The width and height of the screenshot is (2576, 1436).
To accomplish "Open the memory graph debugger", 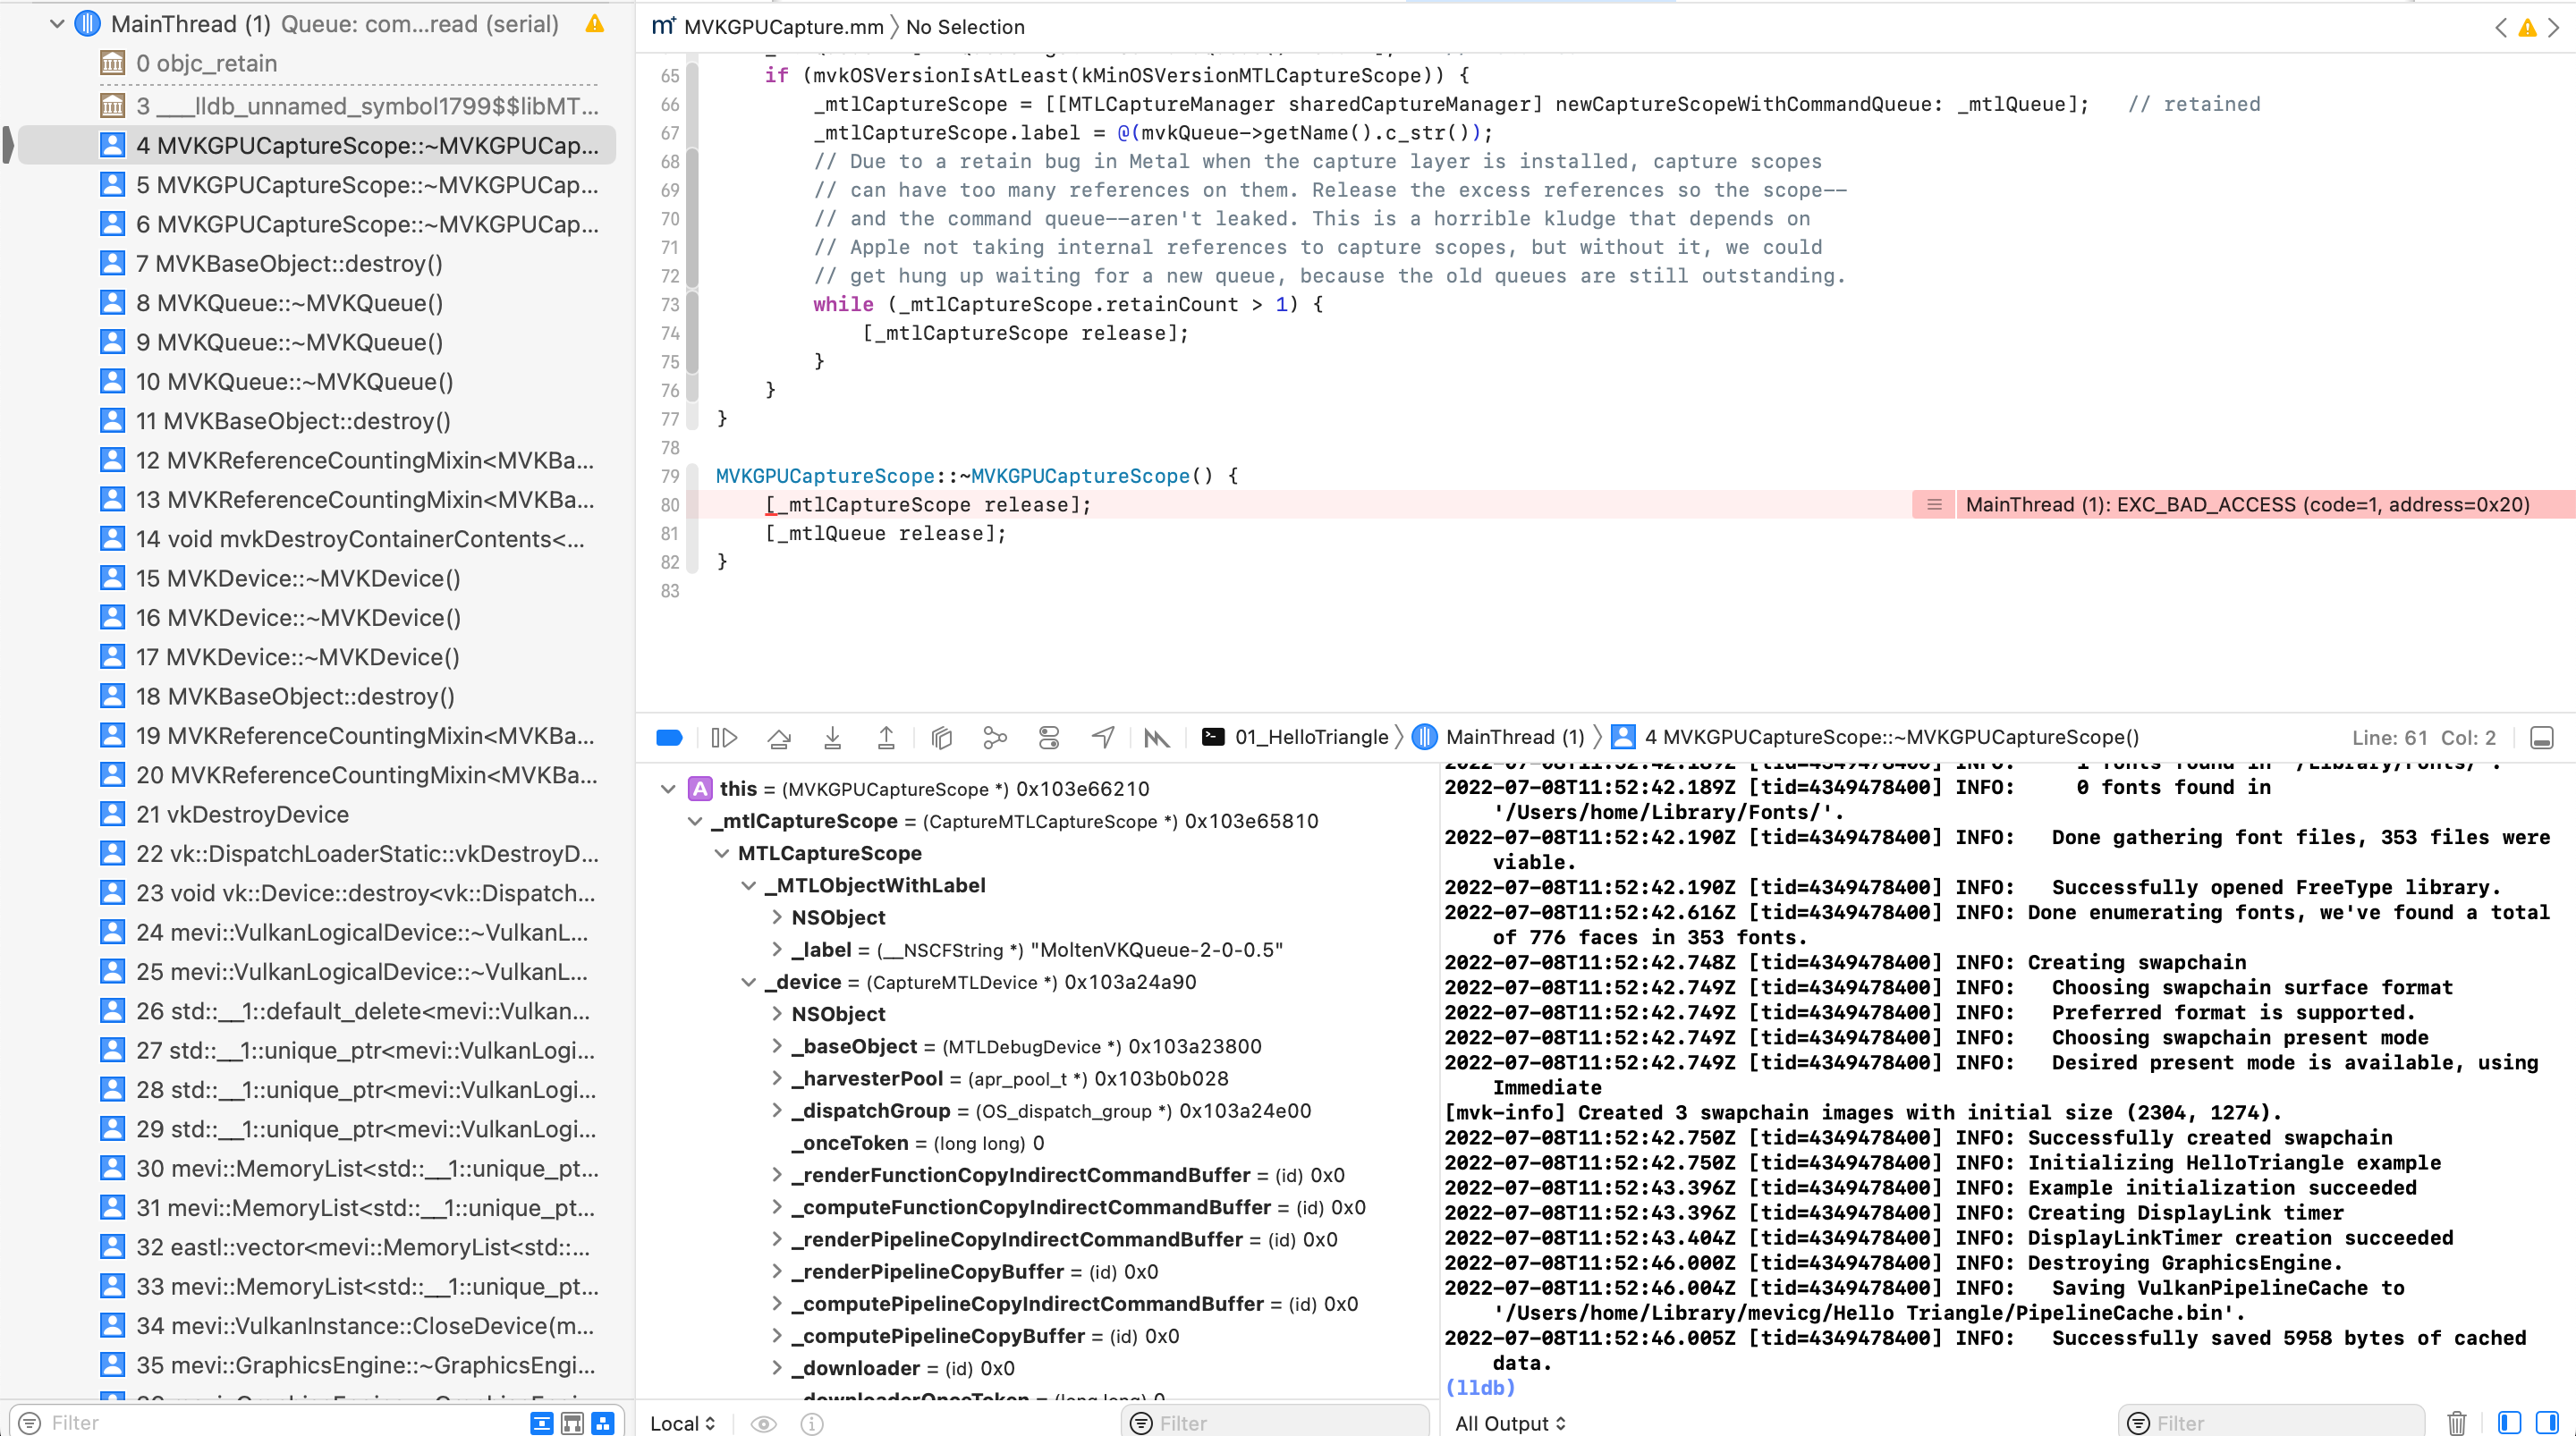I will click(x=995, y=737).
